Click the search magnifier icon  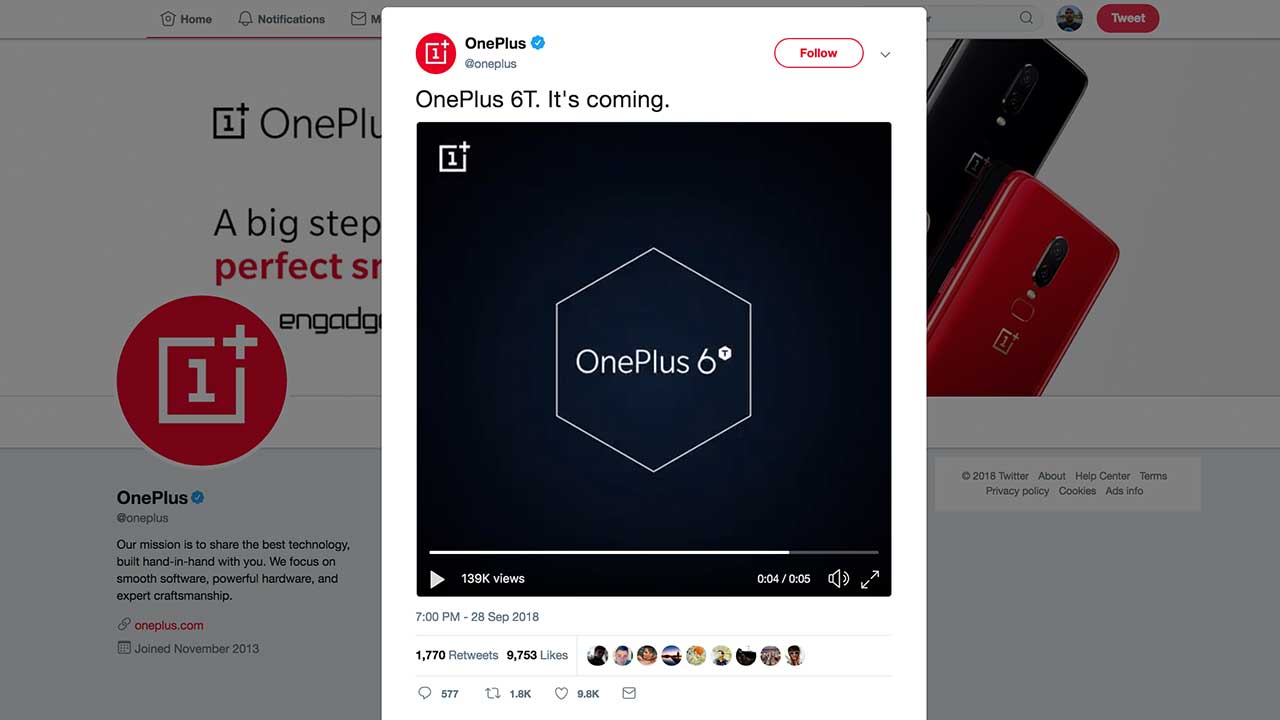[1026, 18]
